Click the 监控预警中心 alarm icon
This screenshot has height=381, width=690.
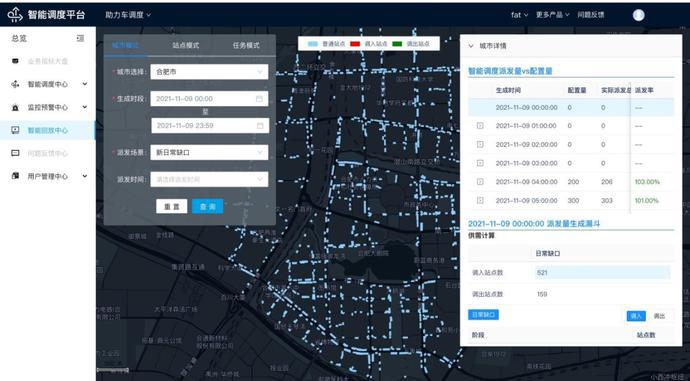point(15,107)
